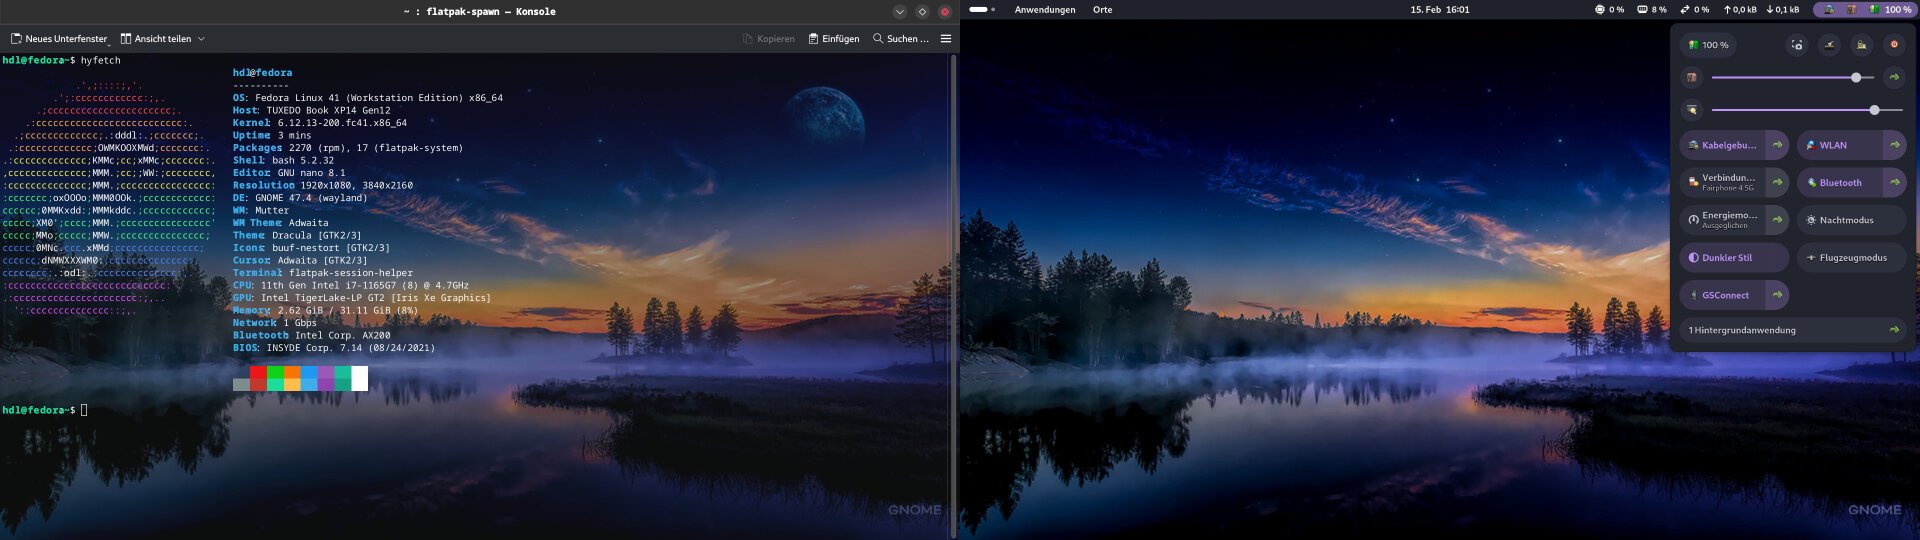The width and height of the screenshot is (1920, 540).
Task: Toggle Nachtmodus night light
Action: click(x=1851, y=220)
